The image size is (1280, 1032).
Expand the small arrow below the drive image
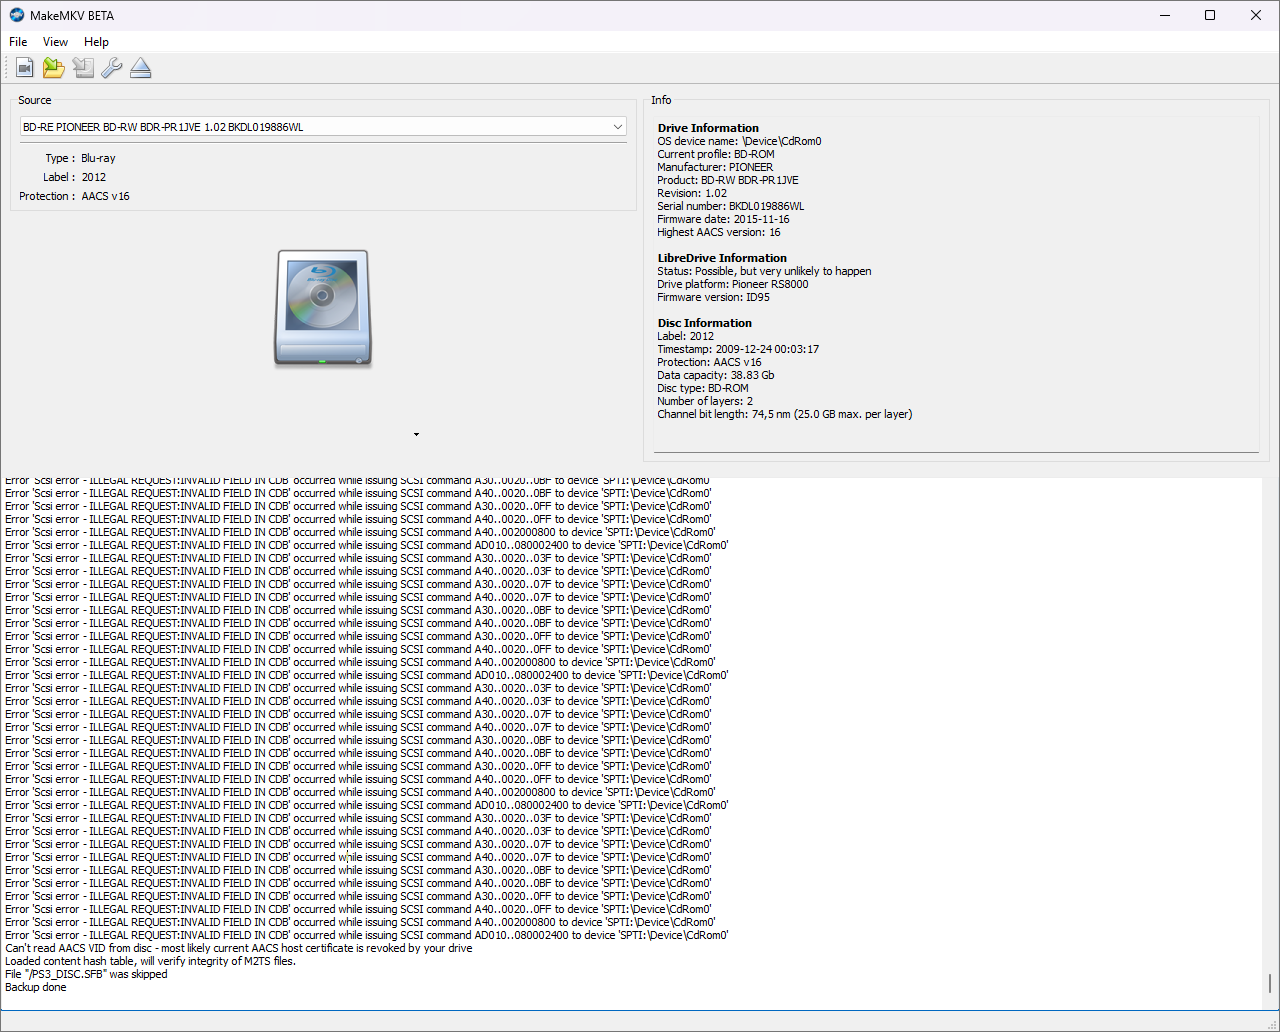[x=416, y=434]
